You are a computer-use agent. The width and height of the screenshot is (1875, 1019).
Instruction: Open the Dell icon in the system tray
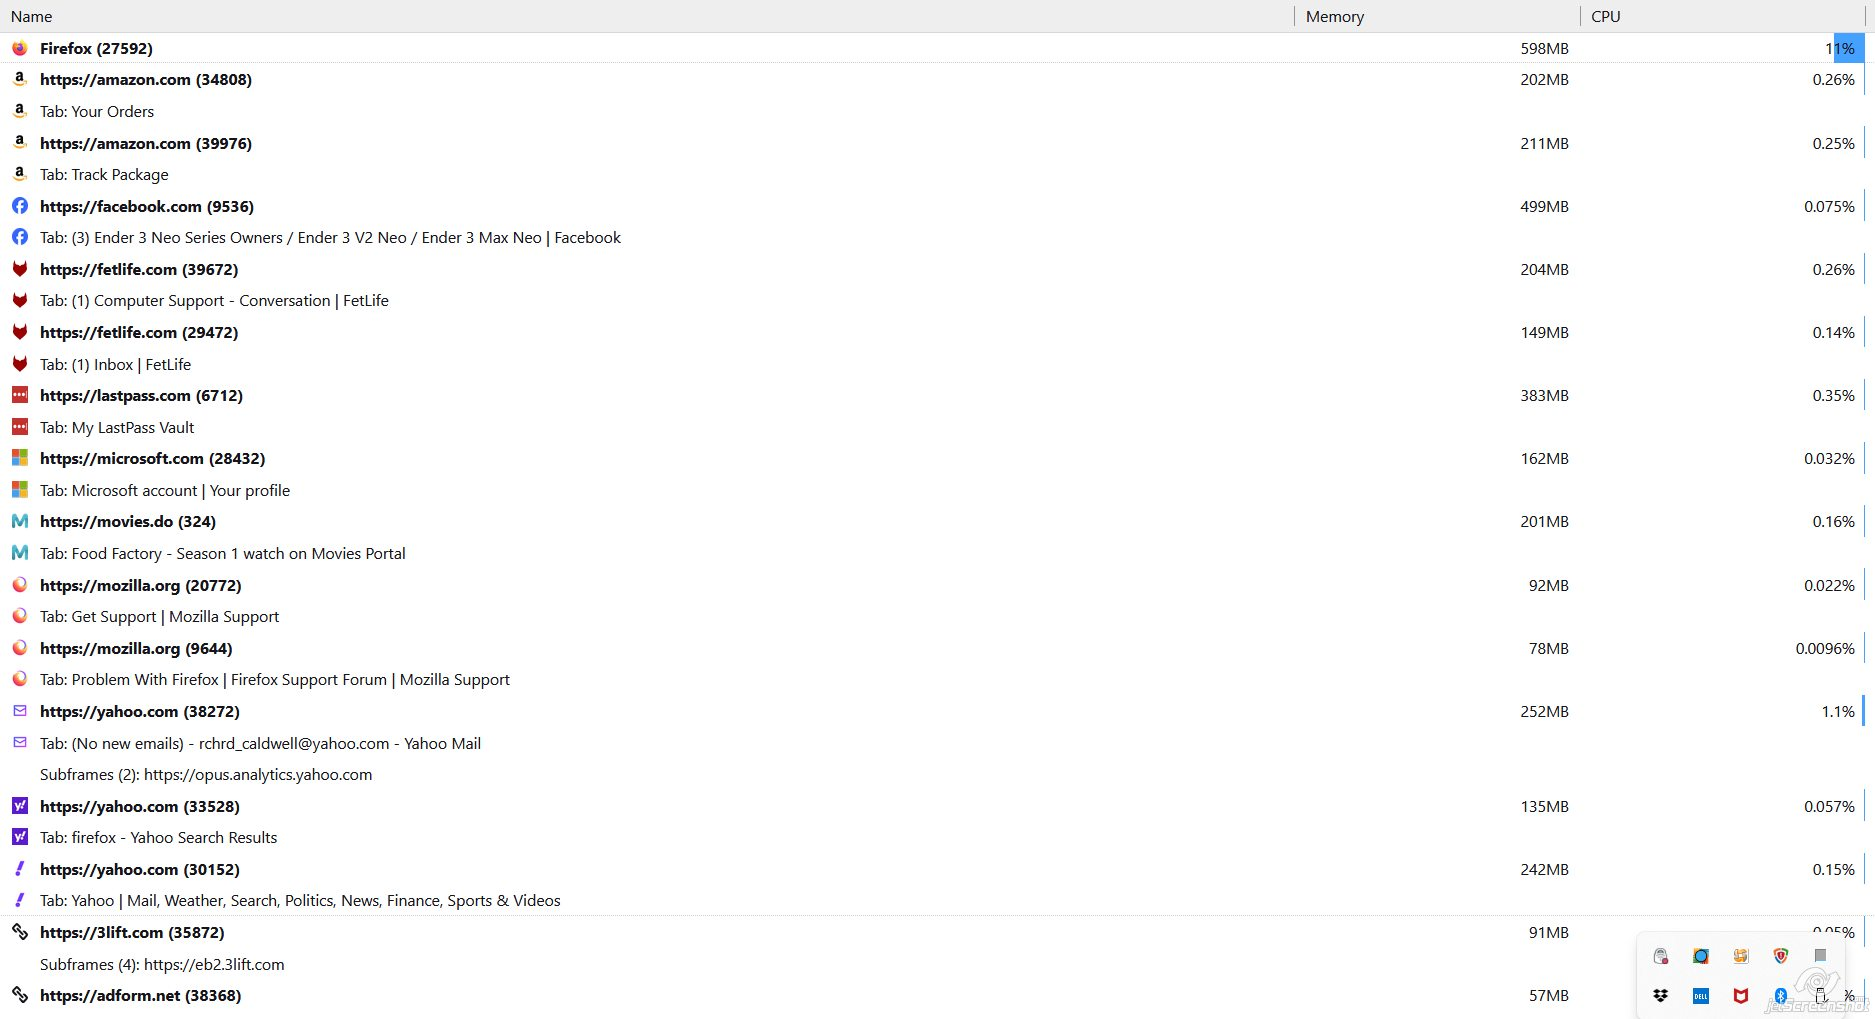pos(1701,995)
